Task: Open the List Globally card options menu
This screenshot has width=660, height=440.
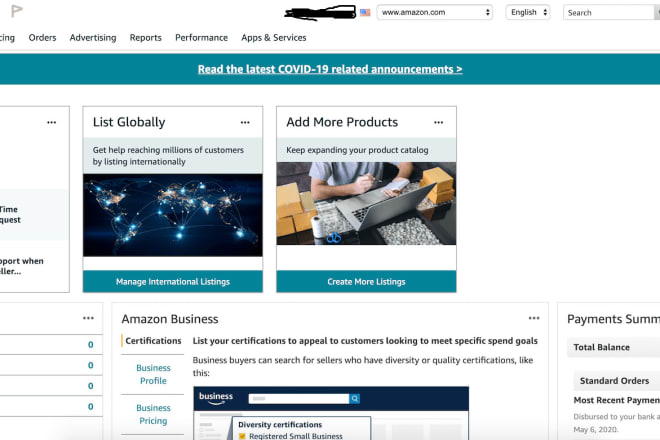Action: pyautogui.click(x=245, y=123)
